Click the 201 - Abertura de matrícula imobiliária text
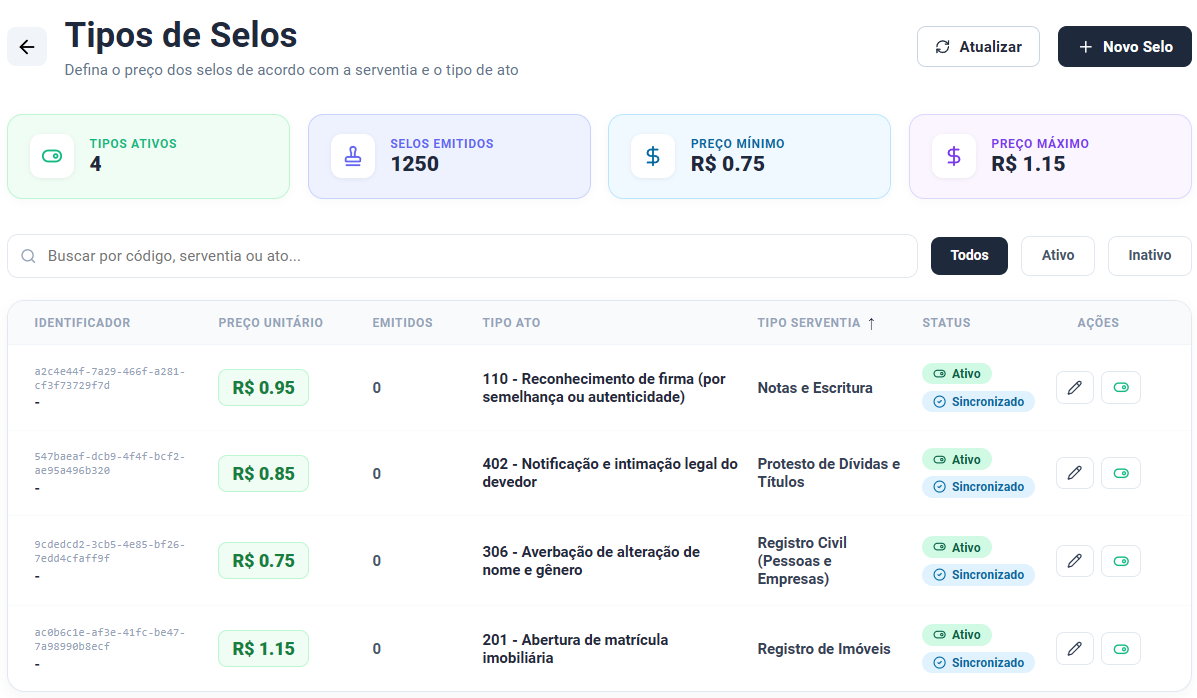 (575, 649)
